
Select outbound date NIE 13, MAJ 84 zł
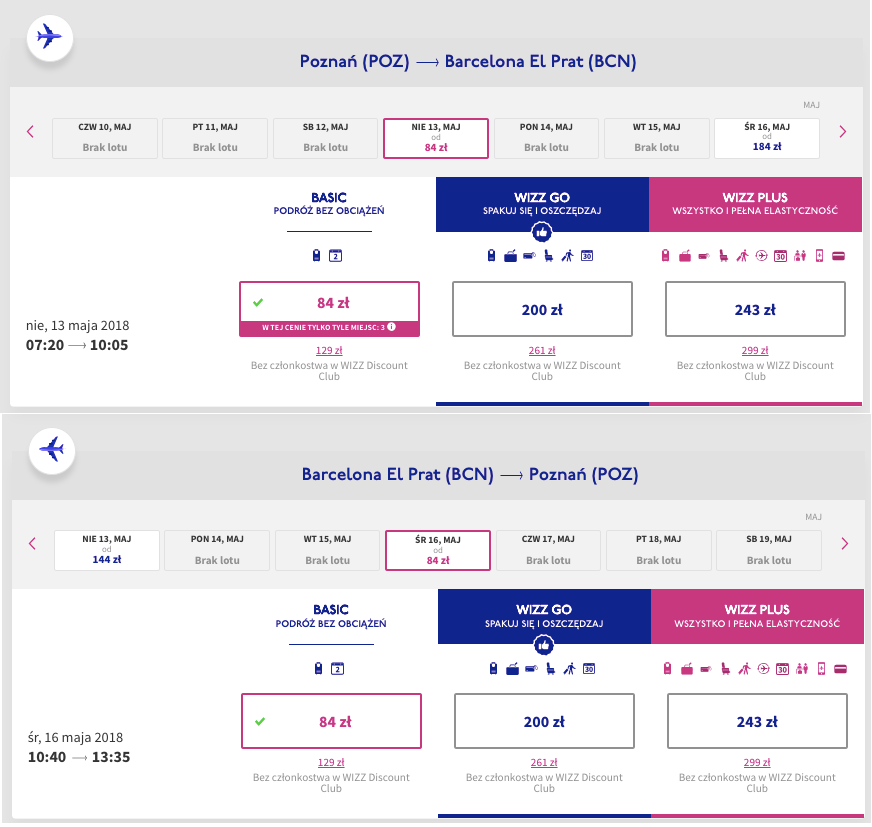(436, 138)
